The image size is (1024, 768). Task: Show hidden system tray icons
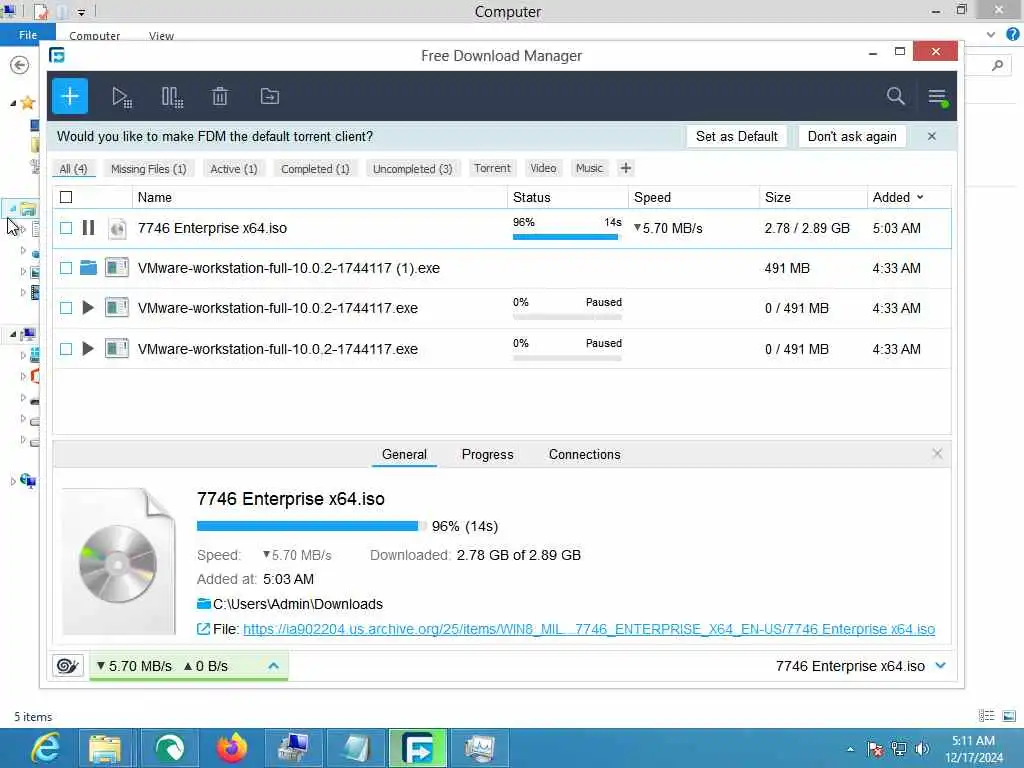point(850,749)
